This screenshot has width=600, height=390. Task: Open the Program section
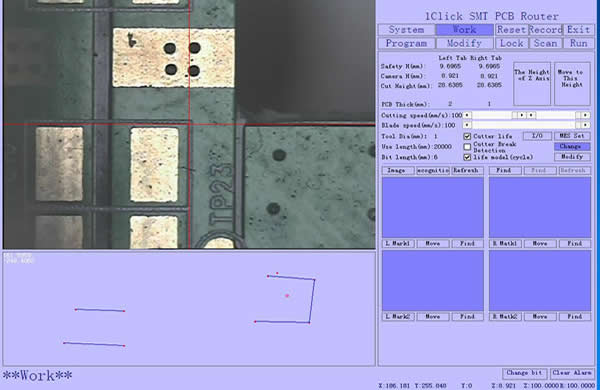(406, 43)
